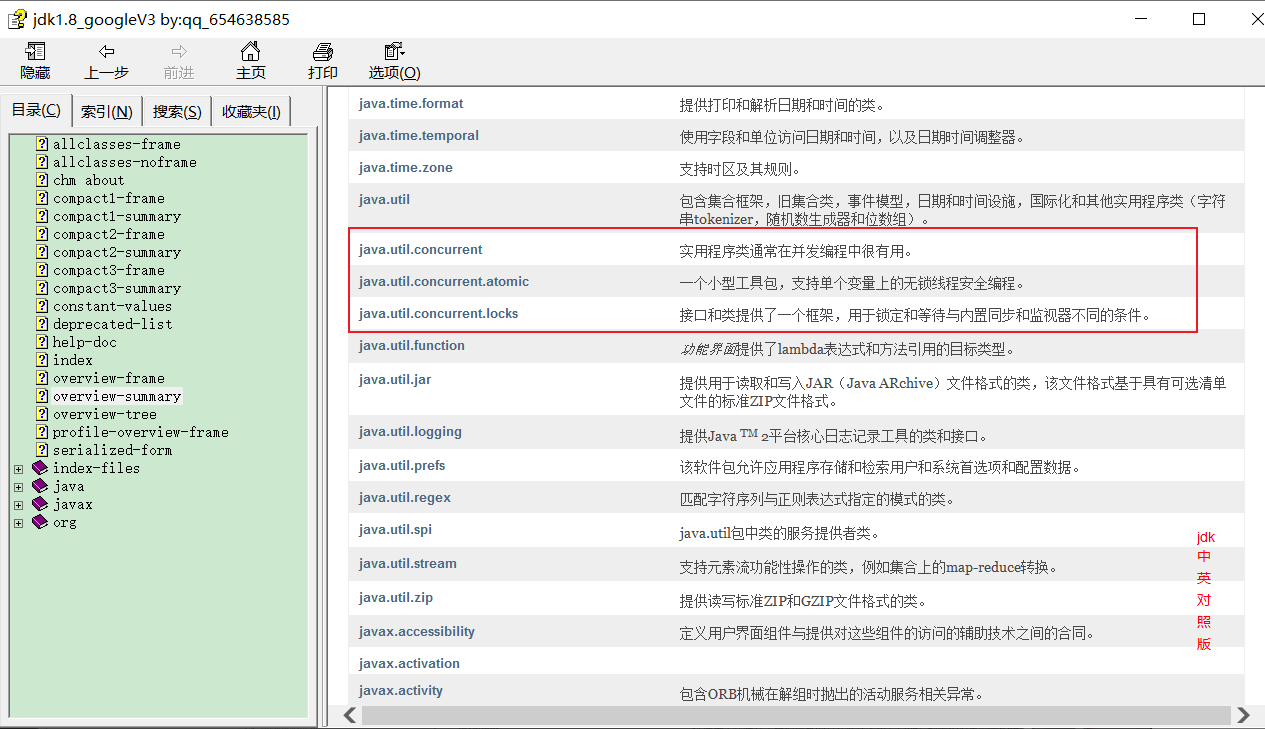Print the page with 打印

[322, 61]
